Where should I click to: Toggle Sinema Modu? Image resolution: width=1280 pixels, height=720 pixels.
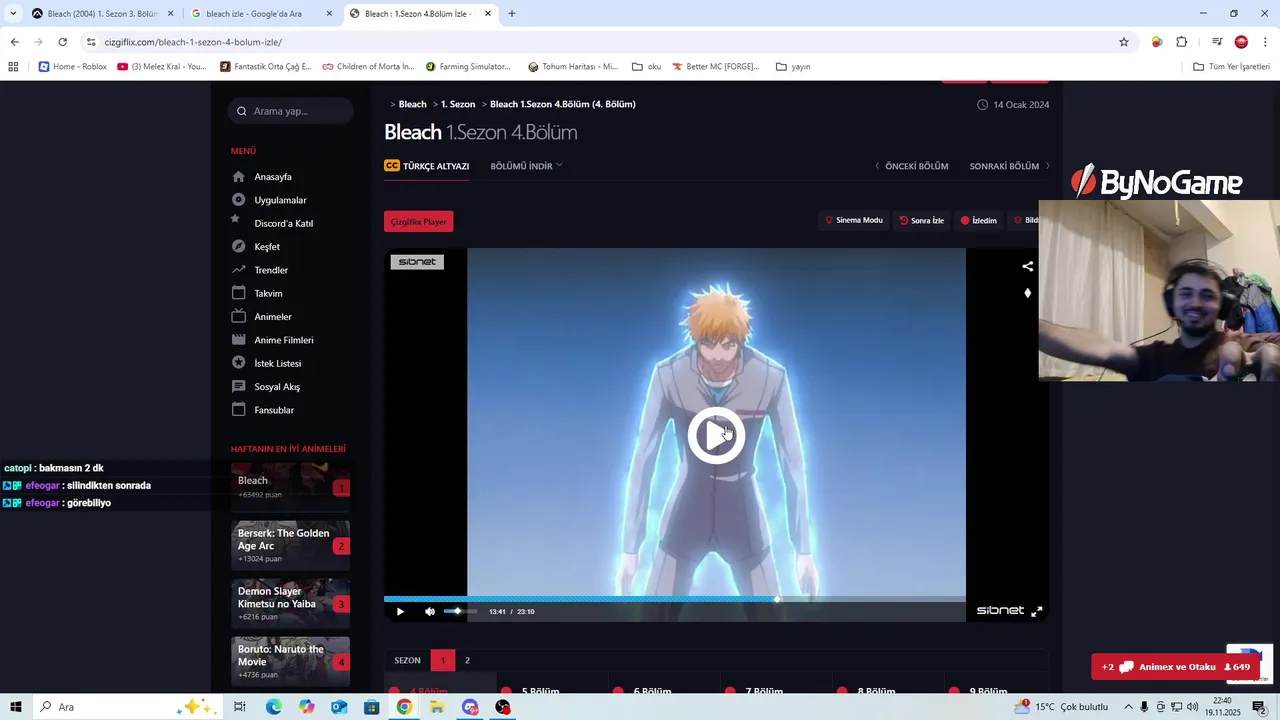[854, 220]
